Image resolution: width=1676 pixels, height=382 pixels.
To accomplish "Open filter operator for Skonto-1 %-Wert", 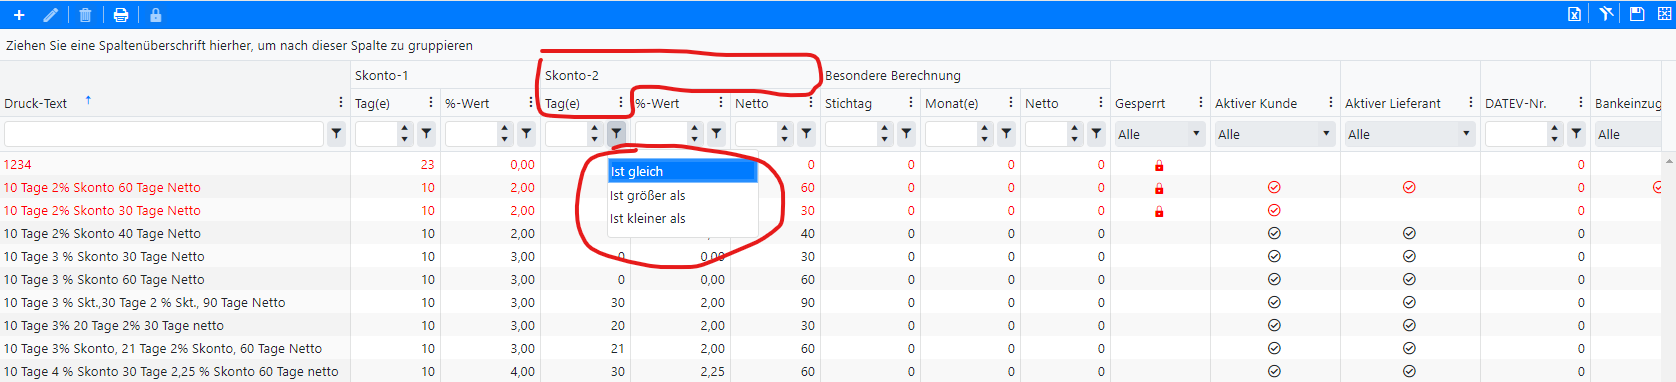I will coord(527,133).
